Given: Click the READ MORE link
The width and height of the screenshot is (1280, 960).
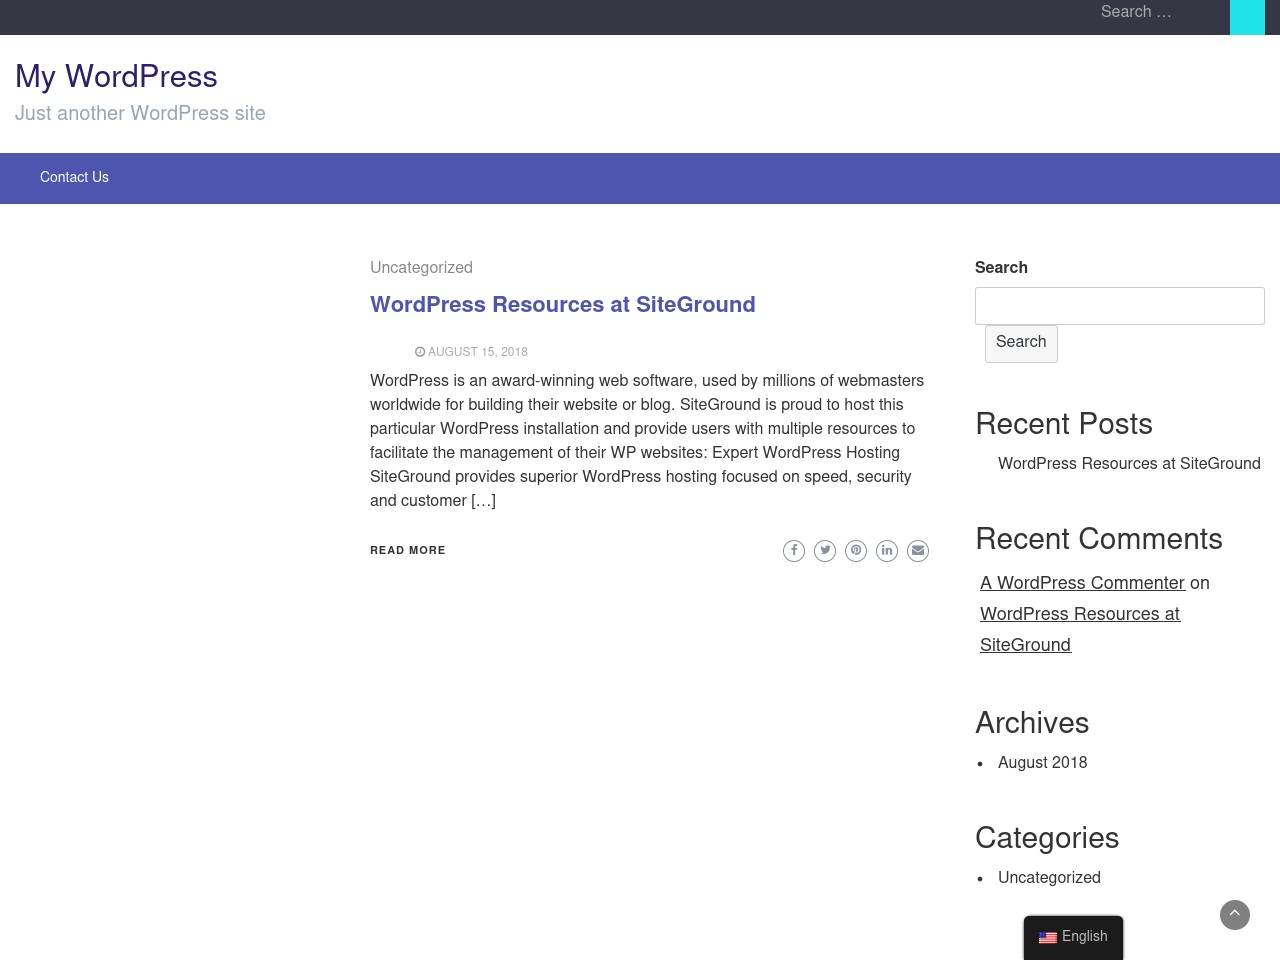Looking at the screenshot, I should pos(408,551).
